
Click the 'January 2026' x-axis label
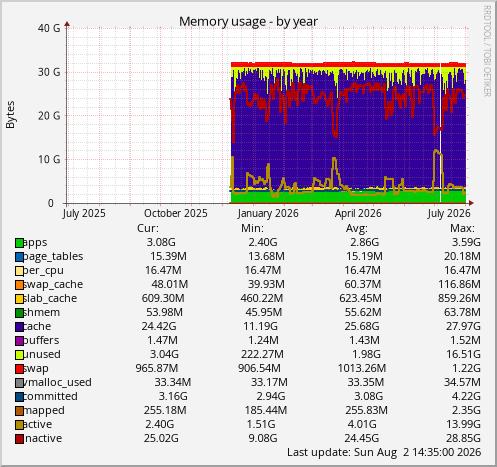tap(268, 213)
